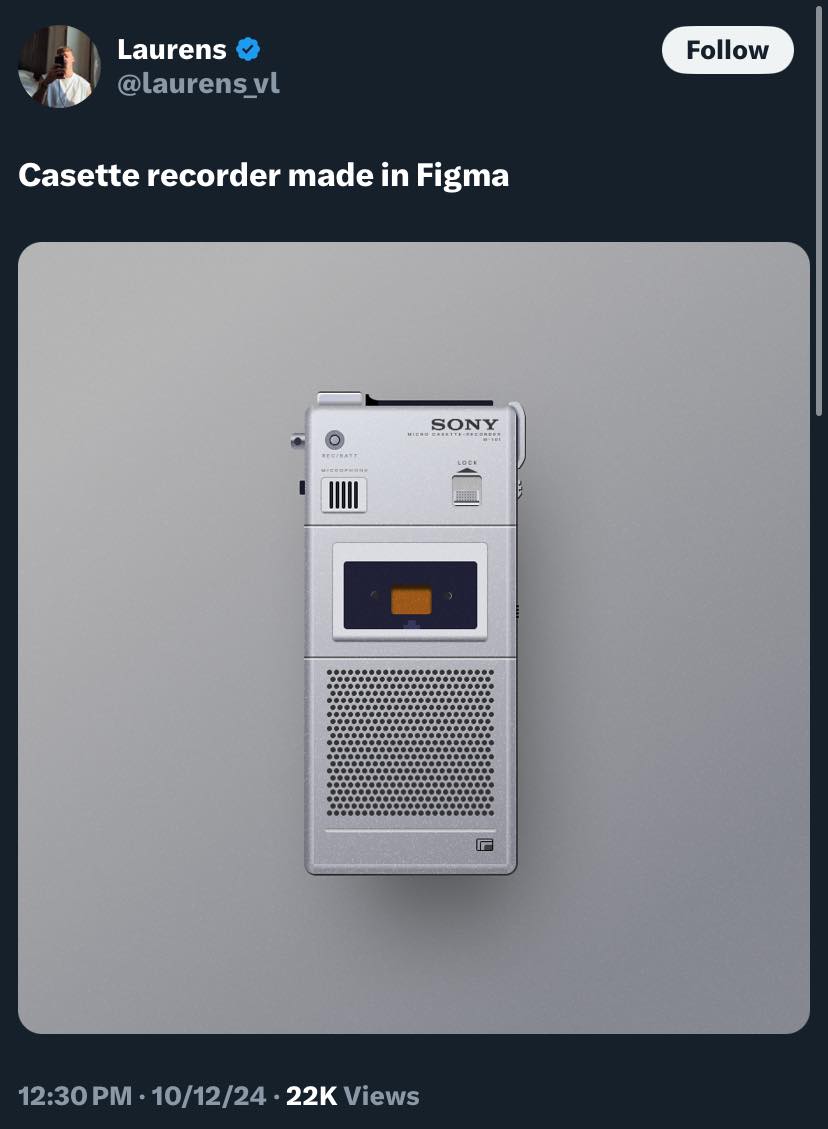The image size is (828, 1129).
Task: Open the @laurens_vl handle link
Action: (198, 84)
